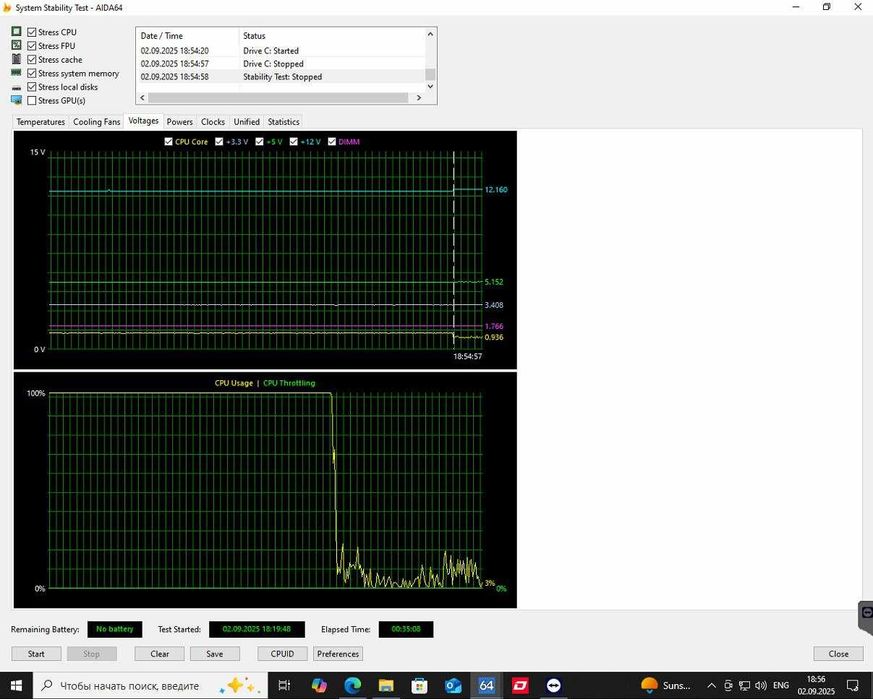873x699 pixels.
Task: Click the Stress FPU icon
Action: pyautogui.click(x=16, y=45)
